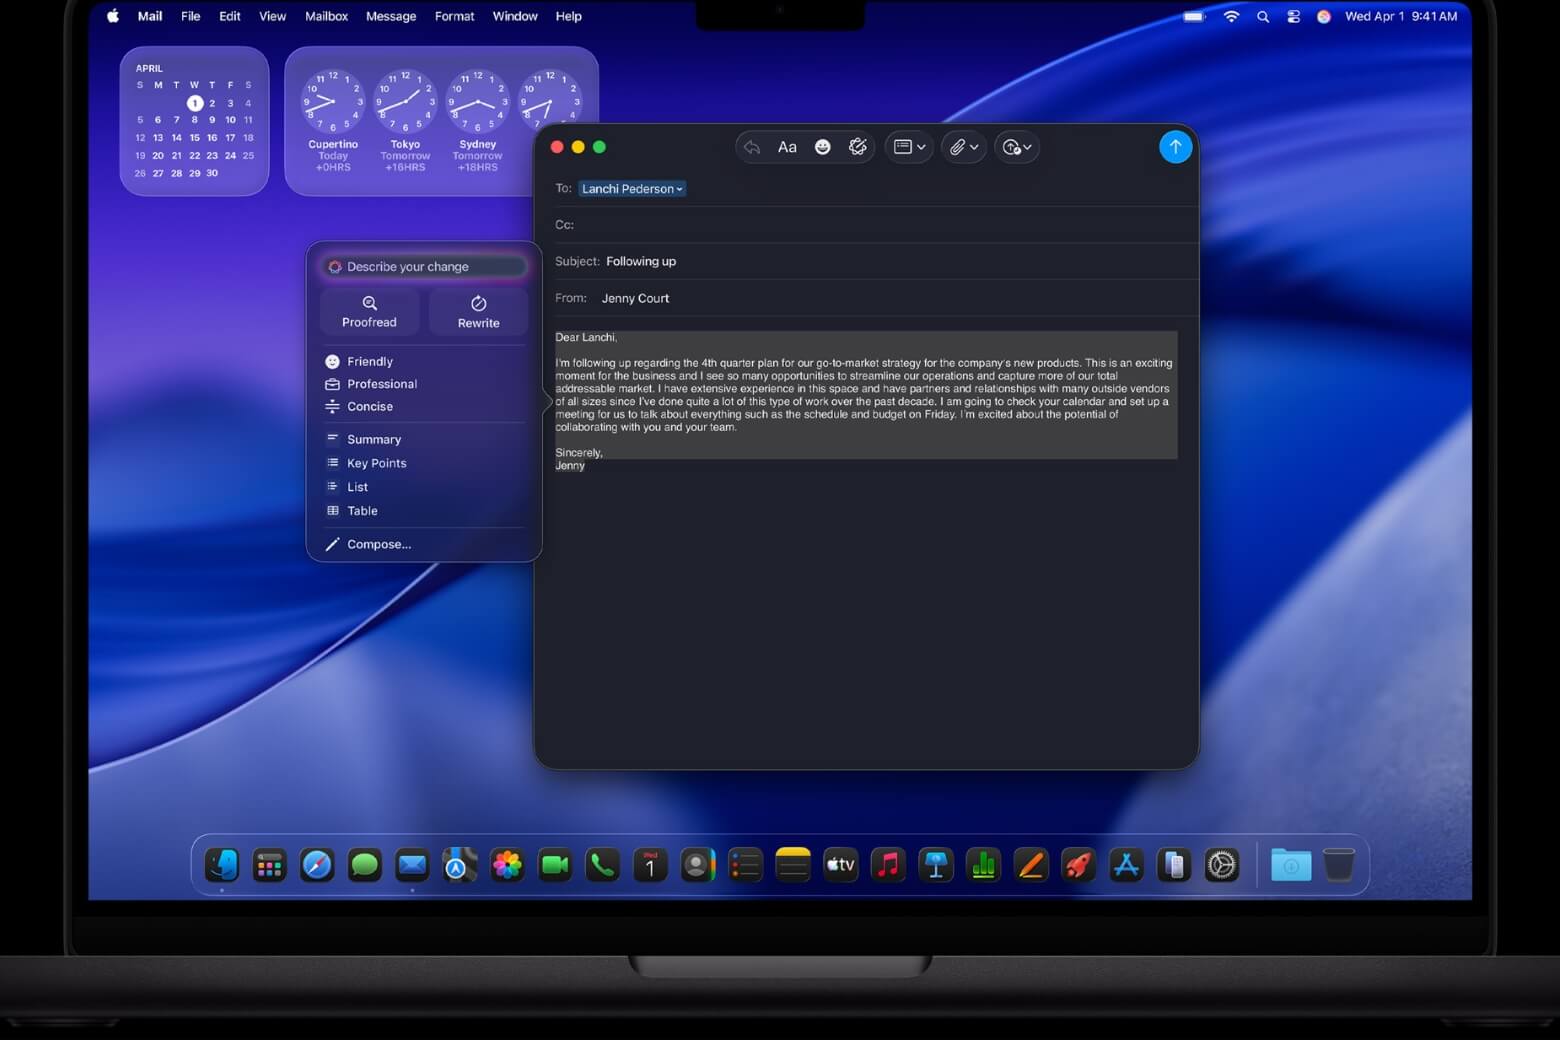Choose Key Points in Writing Tools

tap(376, 463)
